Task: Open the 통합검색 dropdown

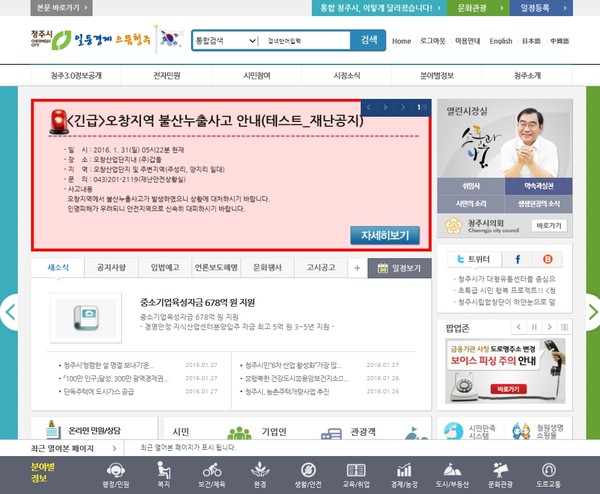Action: (225, 41)
